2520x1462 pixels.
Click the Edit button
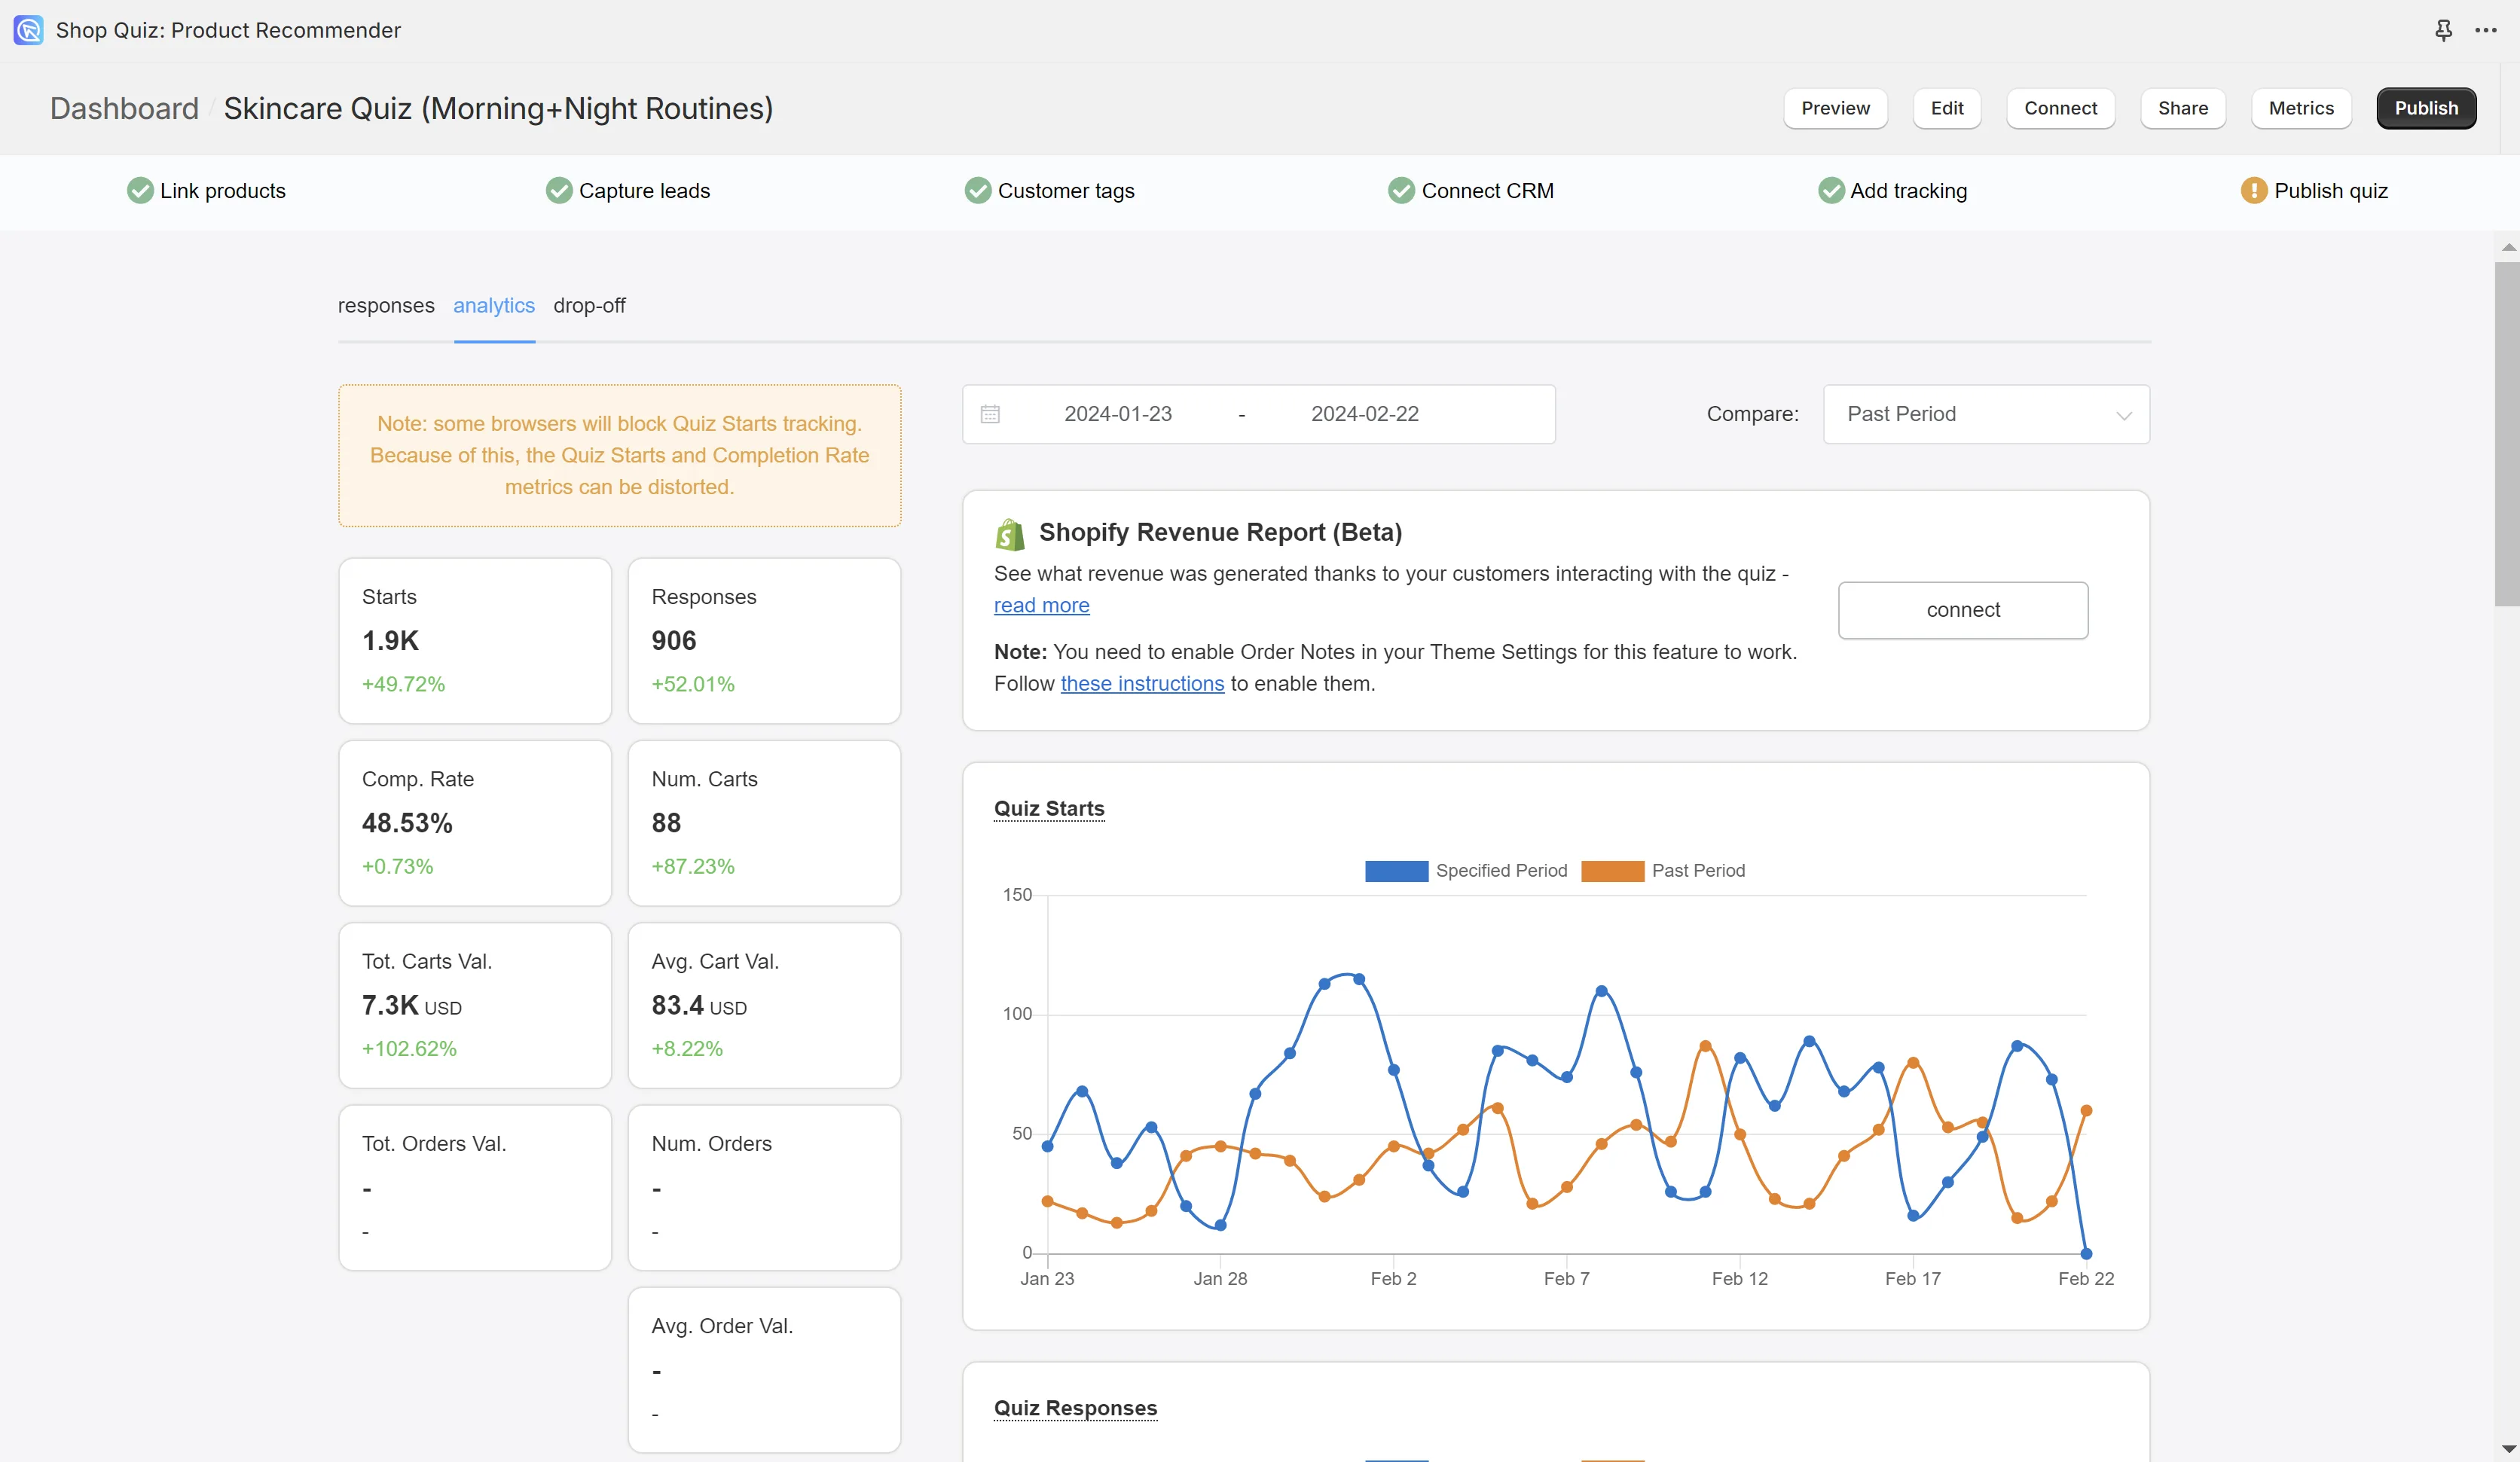(x=1946, y=108)
